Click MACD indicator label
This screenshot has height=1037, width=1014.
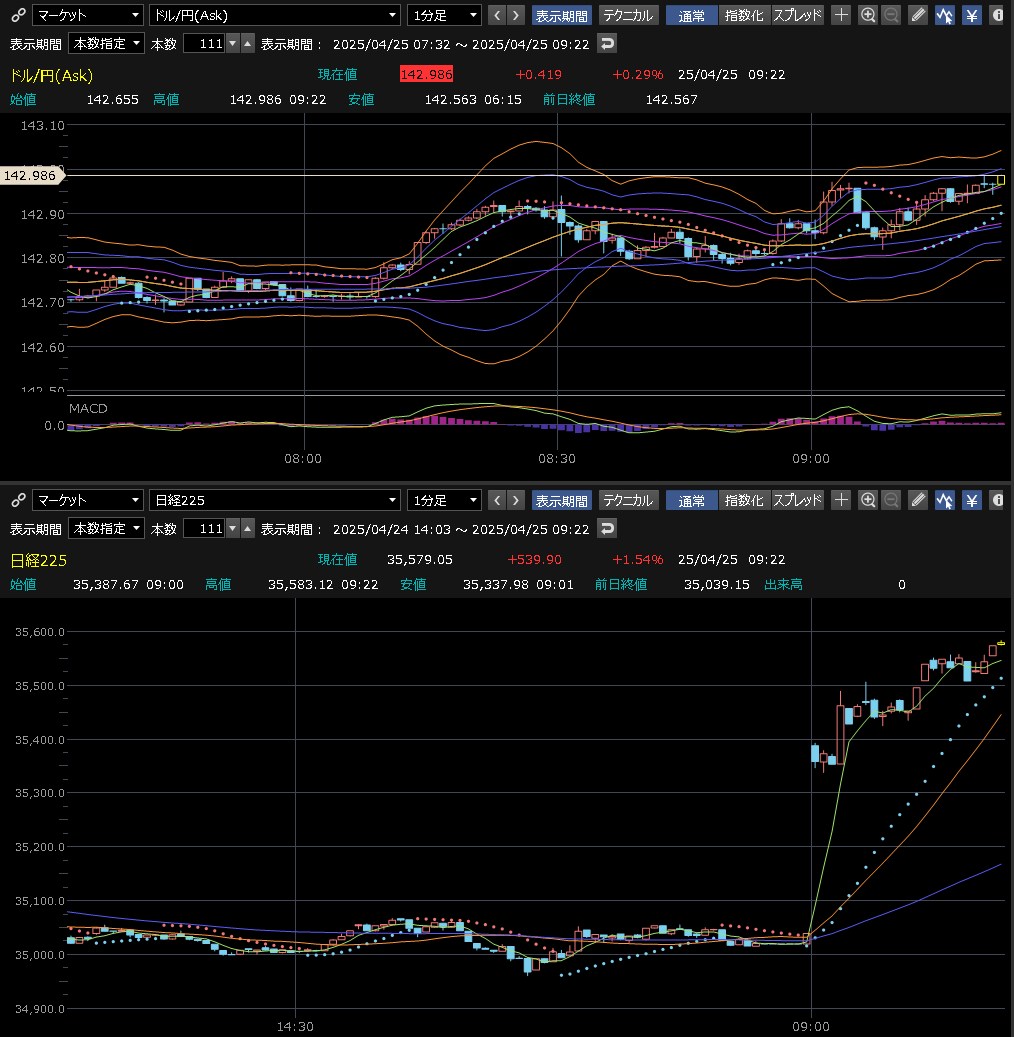[88, 408]
